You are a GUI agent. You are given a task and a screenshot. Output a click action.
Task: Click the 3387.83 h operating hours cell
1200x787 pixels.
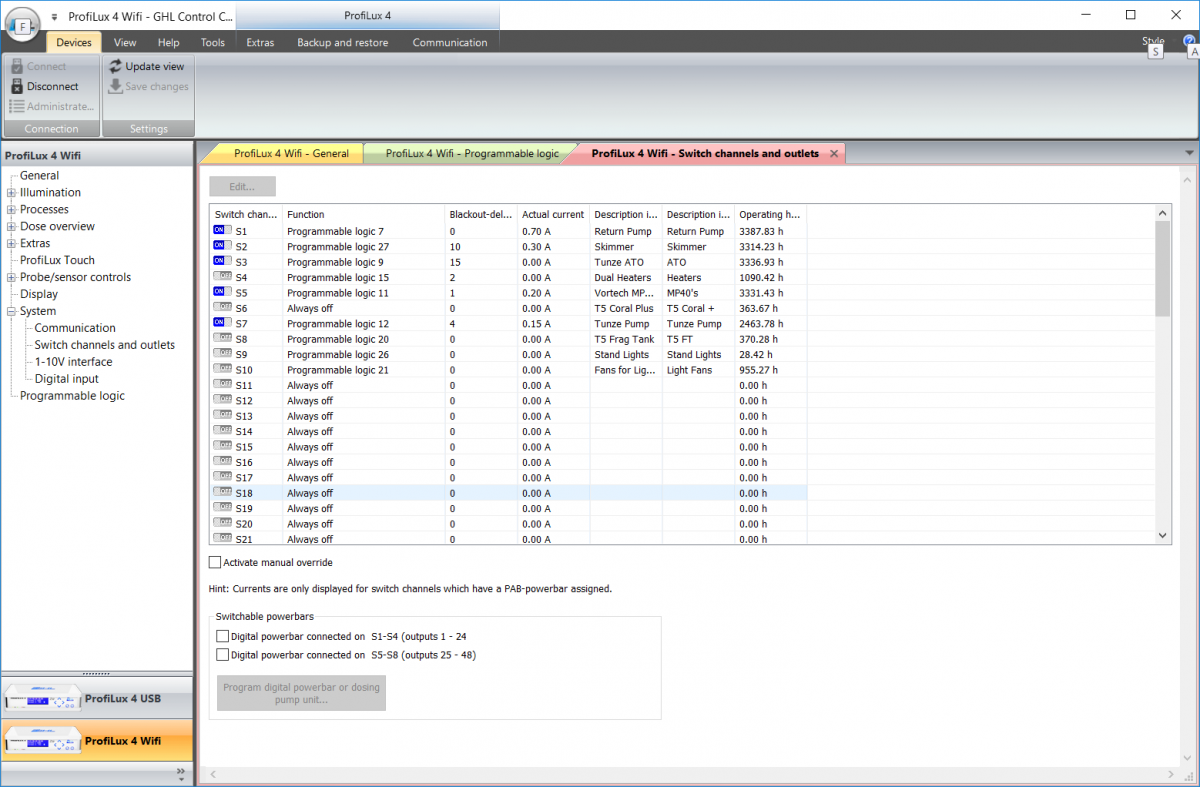tap(770, 231)
